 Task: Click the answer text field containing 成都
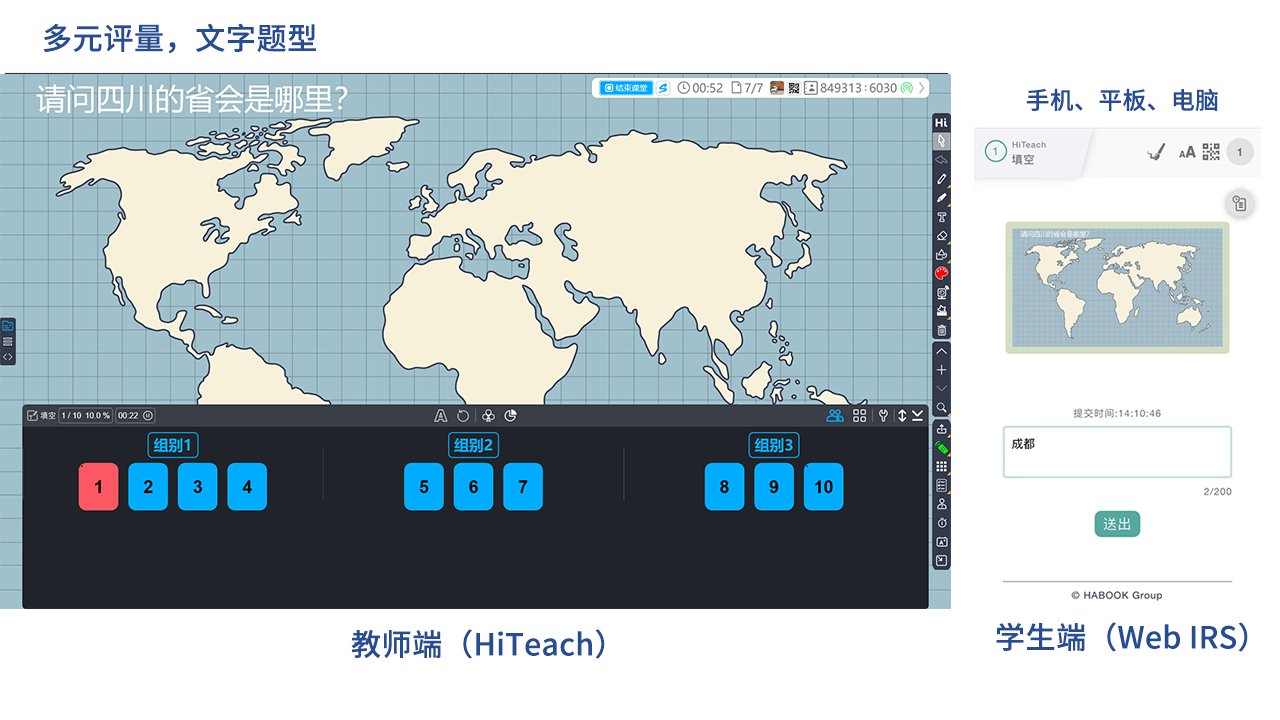pos(1117,452)
